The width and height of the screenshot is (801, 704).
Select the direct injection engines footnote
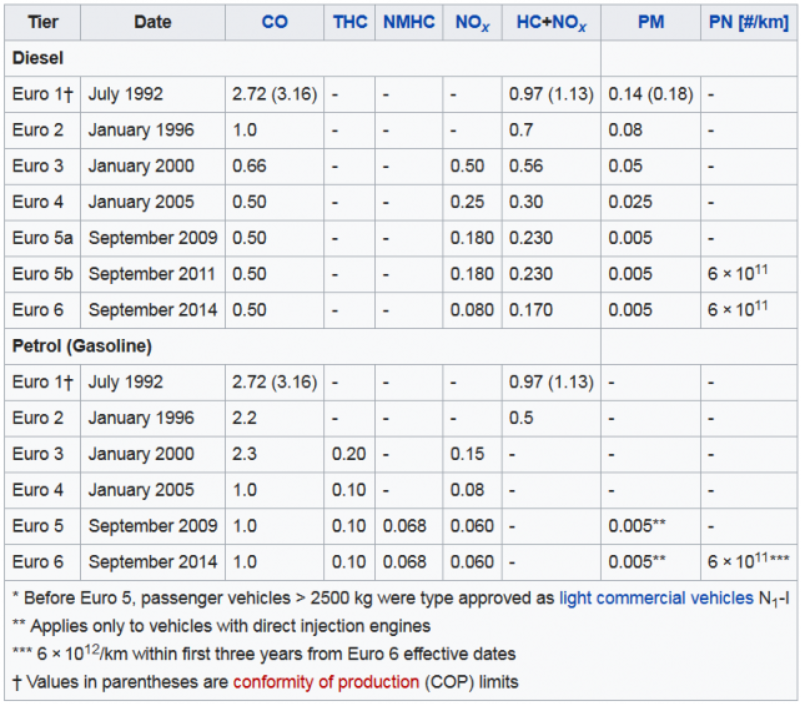click(222, 626)
